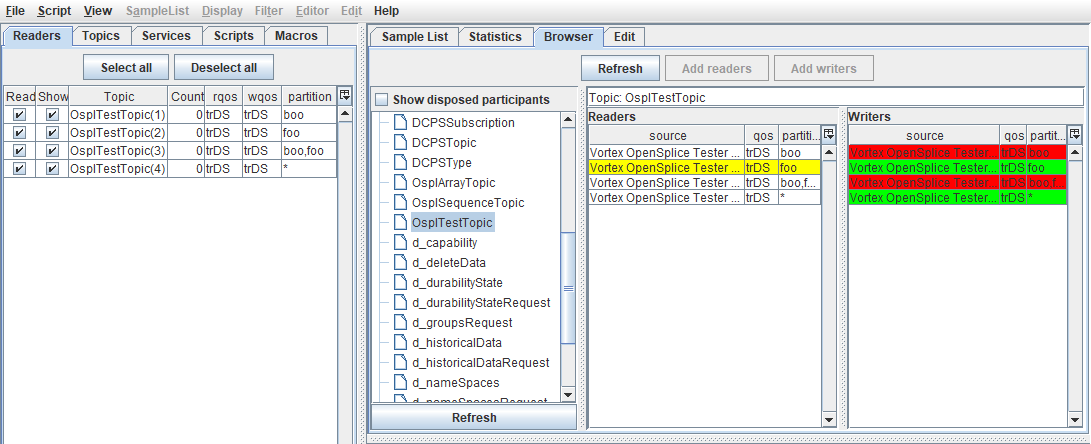Toggle Show disposed participants checkbox

point(381,100)
